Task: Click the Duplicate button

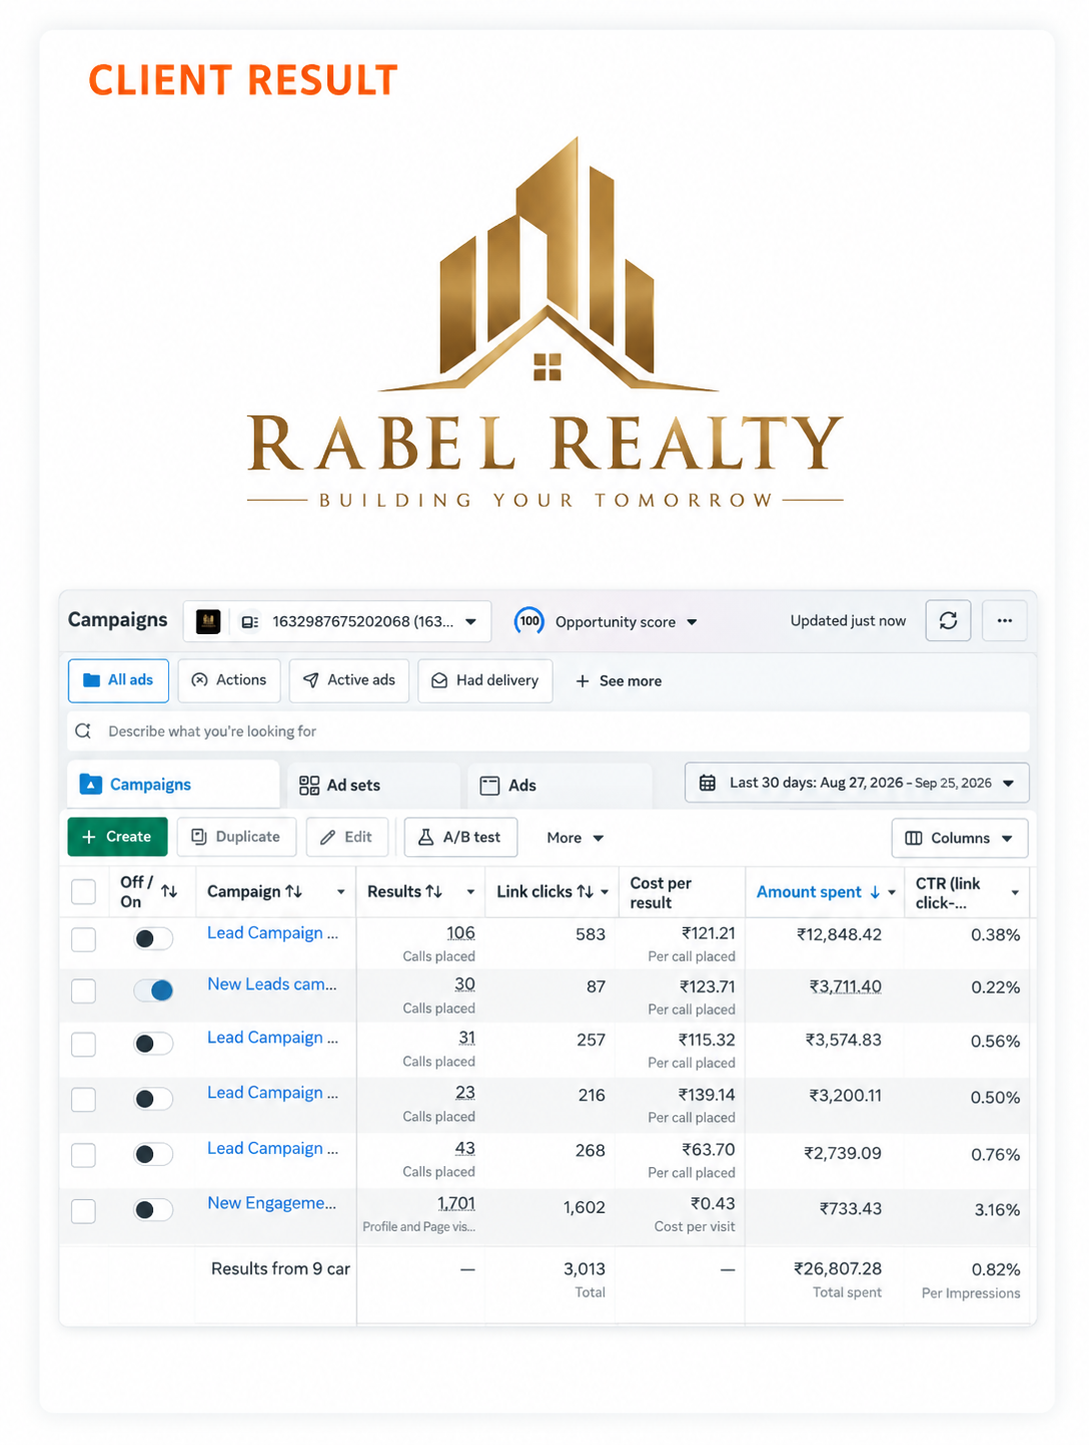Action: point(236,837)
